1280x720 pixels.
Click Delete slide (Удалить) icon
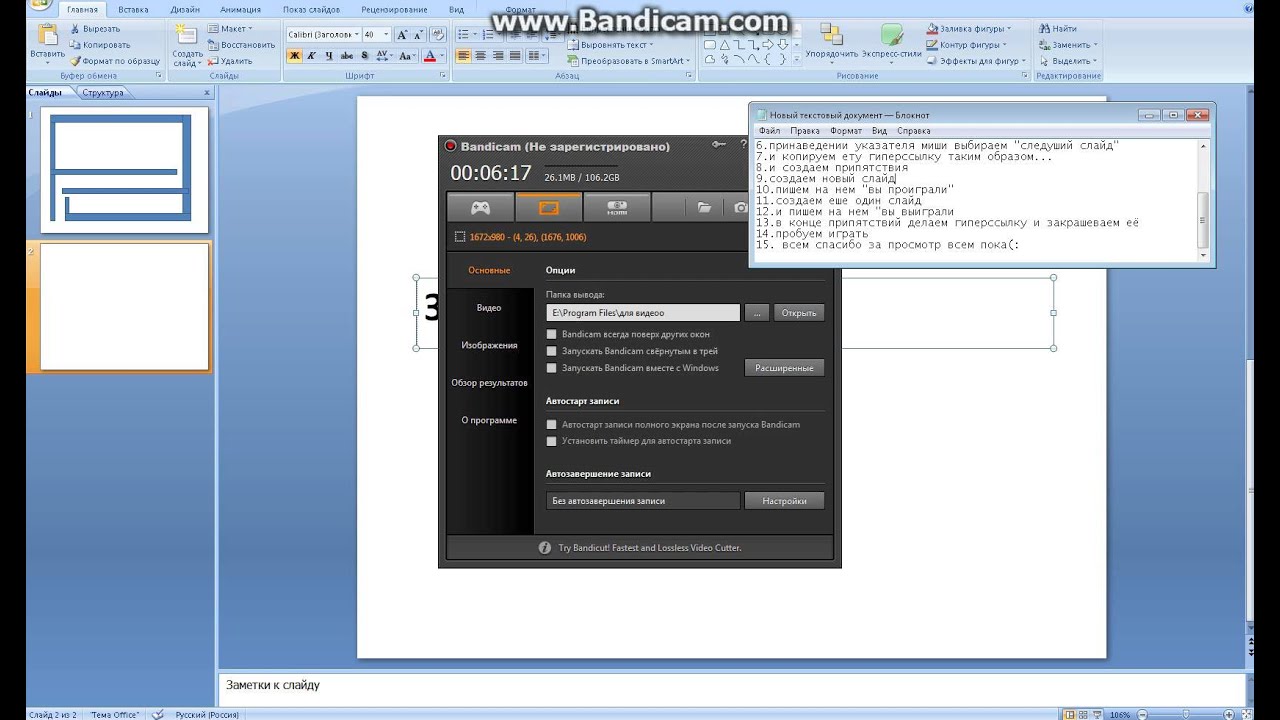point(213,61)
